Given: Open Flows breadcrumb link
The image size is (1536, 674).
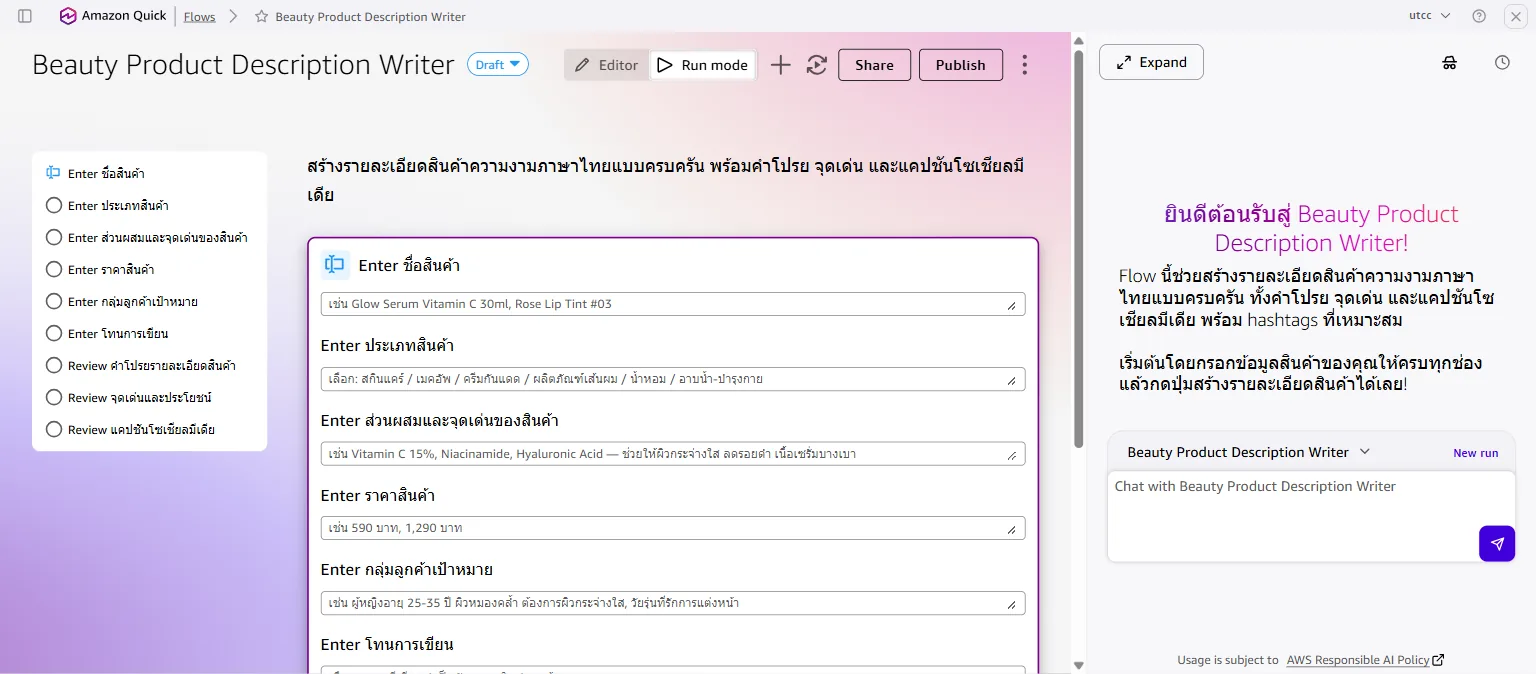Looking at the screenshot, I should point(199,17).
